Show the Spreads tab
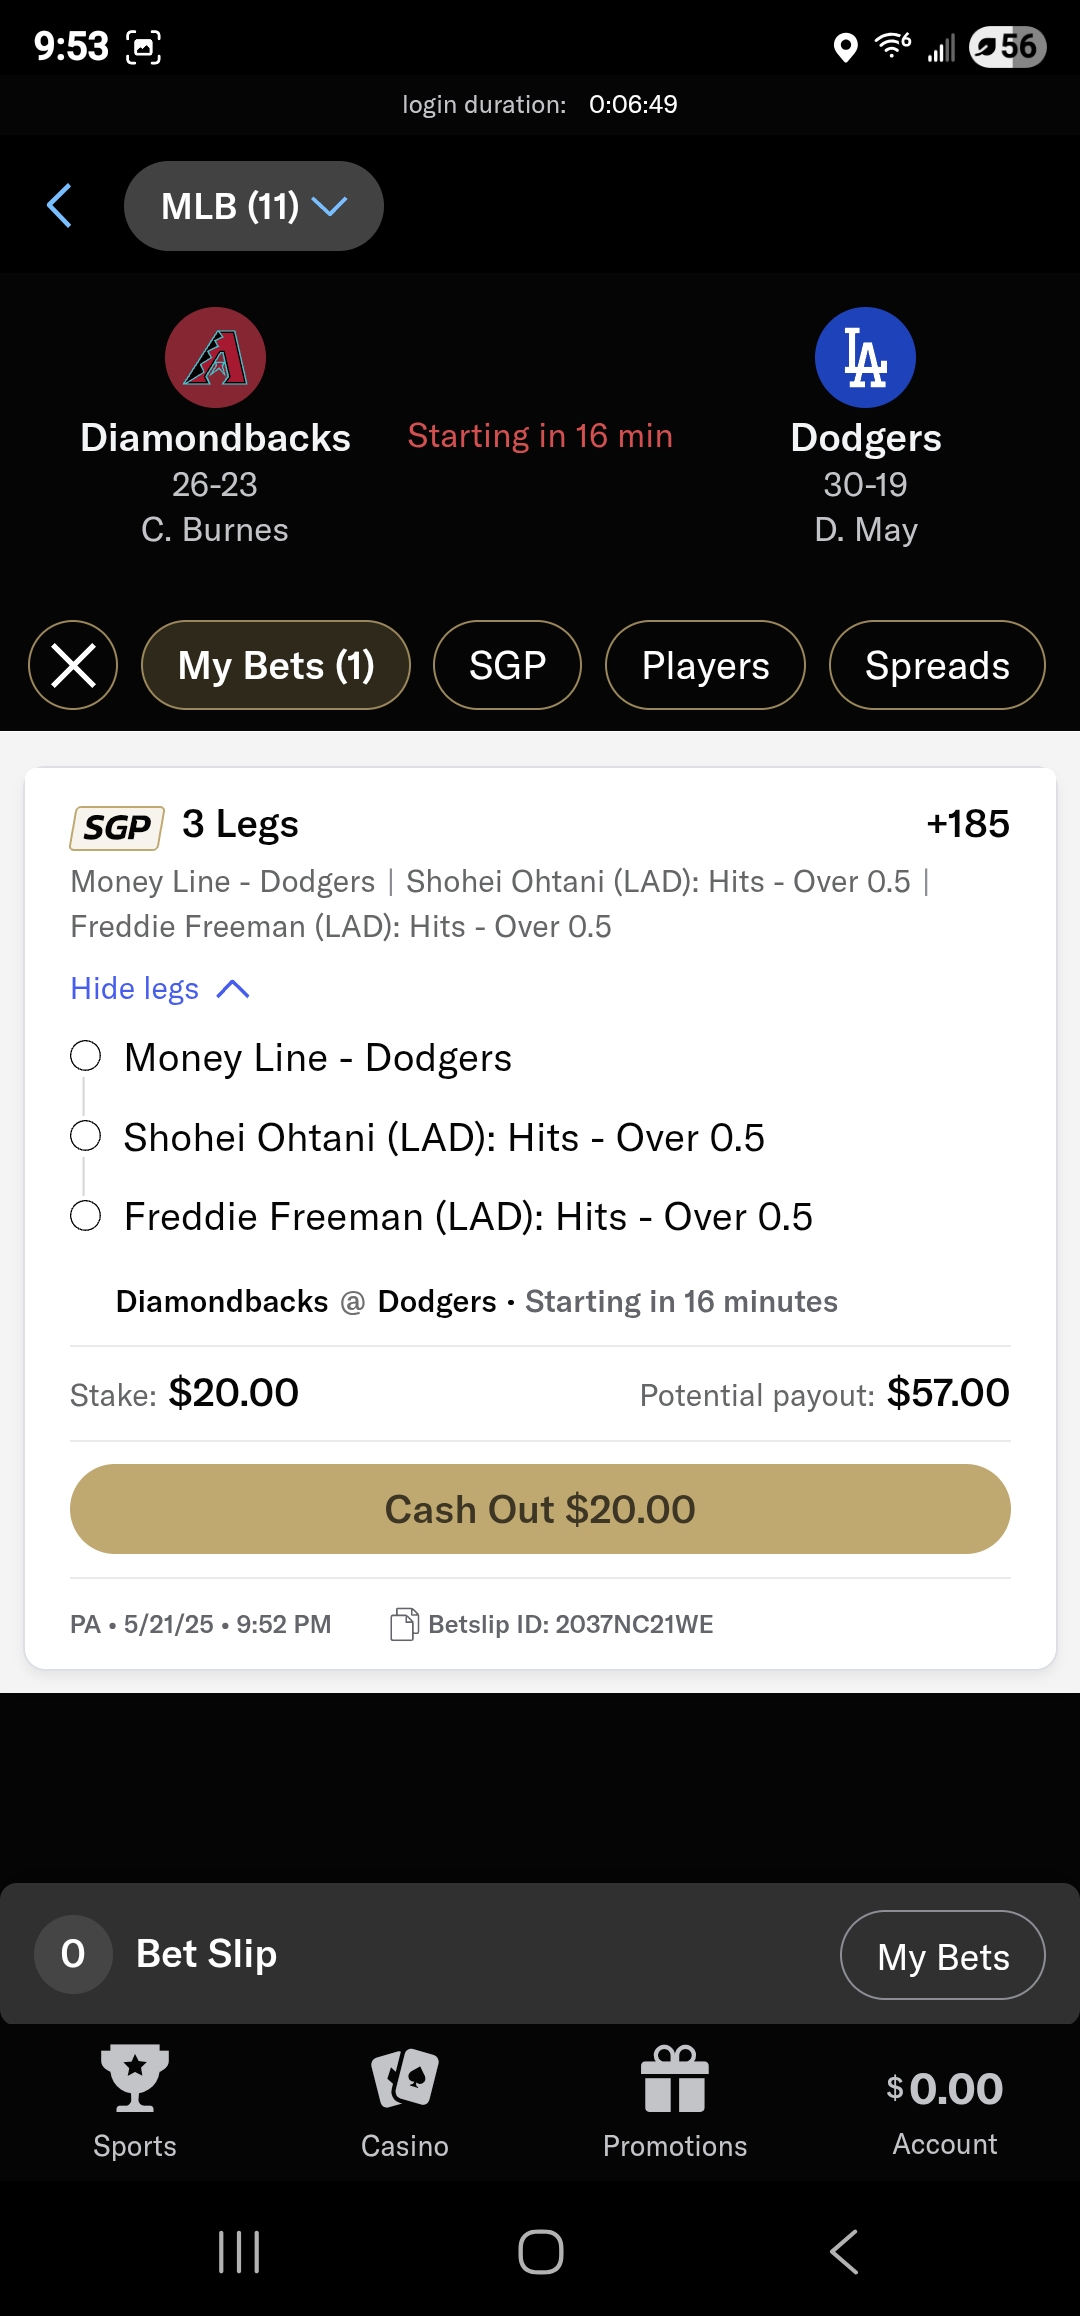This screenshot has height=2316, width=1080. (937, 665)
